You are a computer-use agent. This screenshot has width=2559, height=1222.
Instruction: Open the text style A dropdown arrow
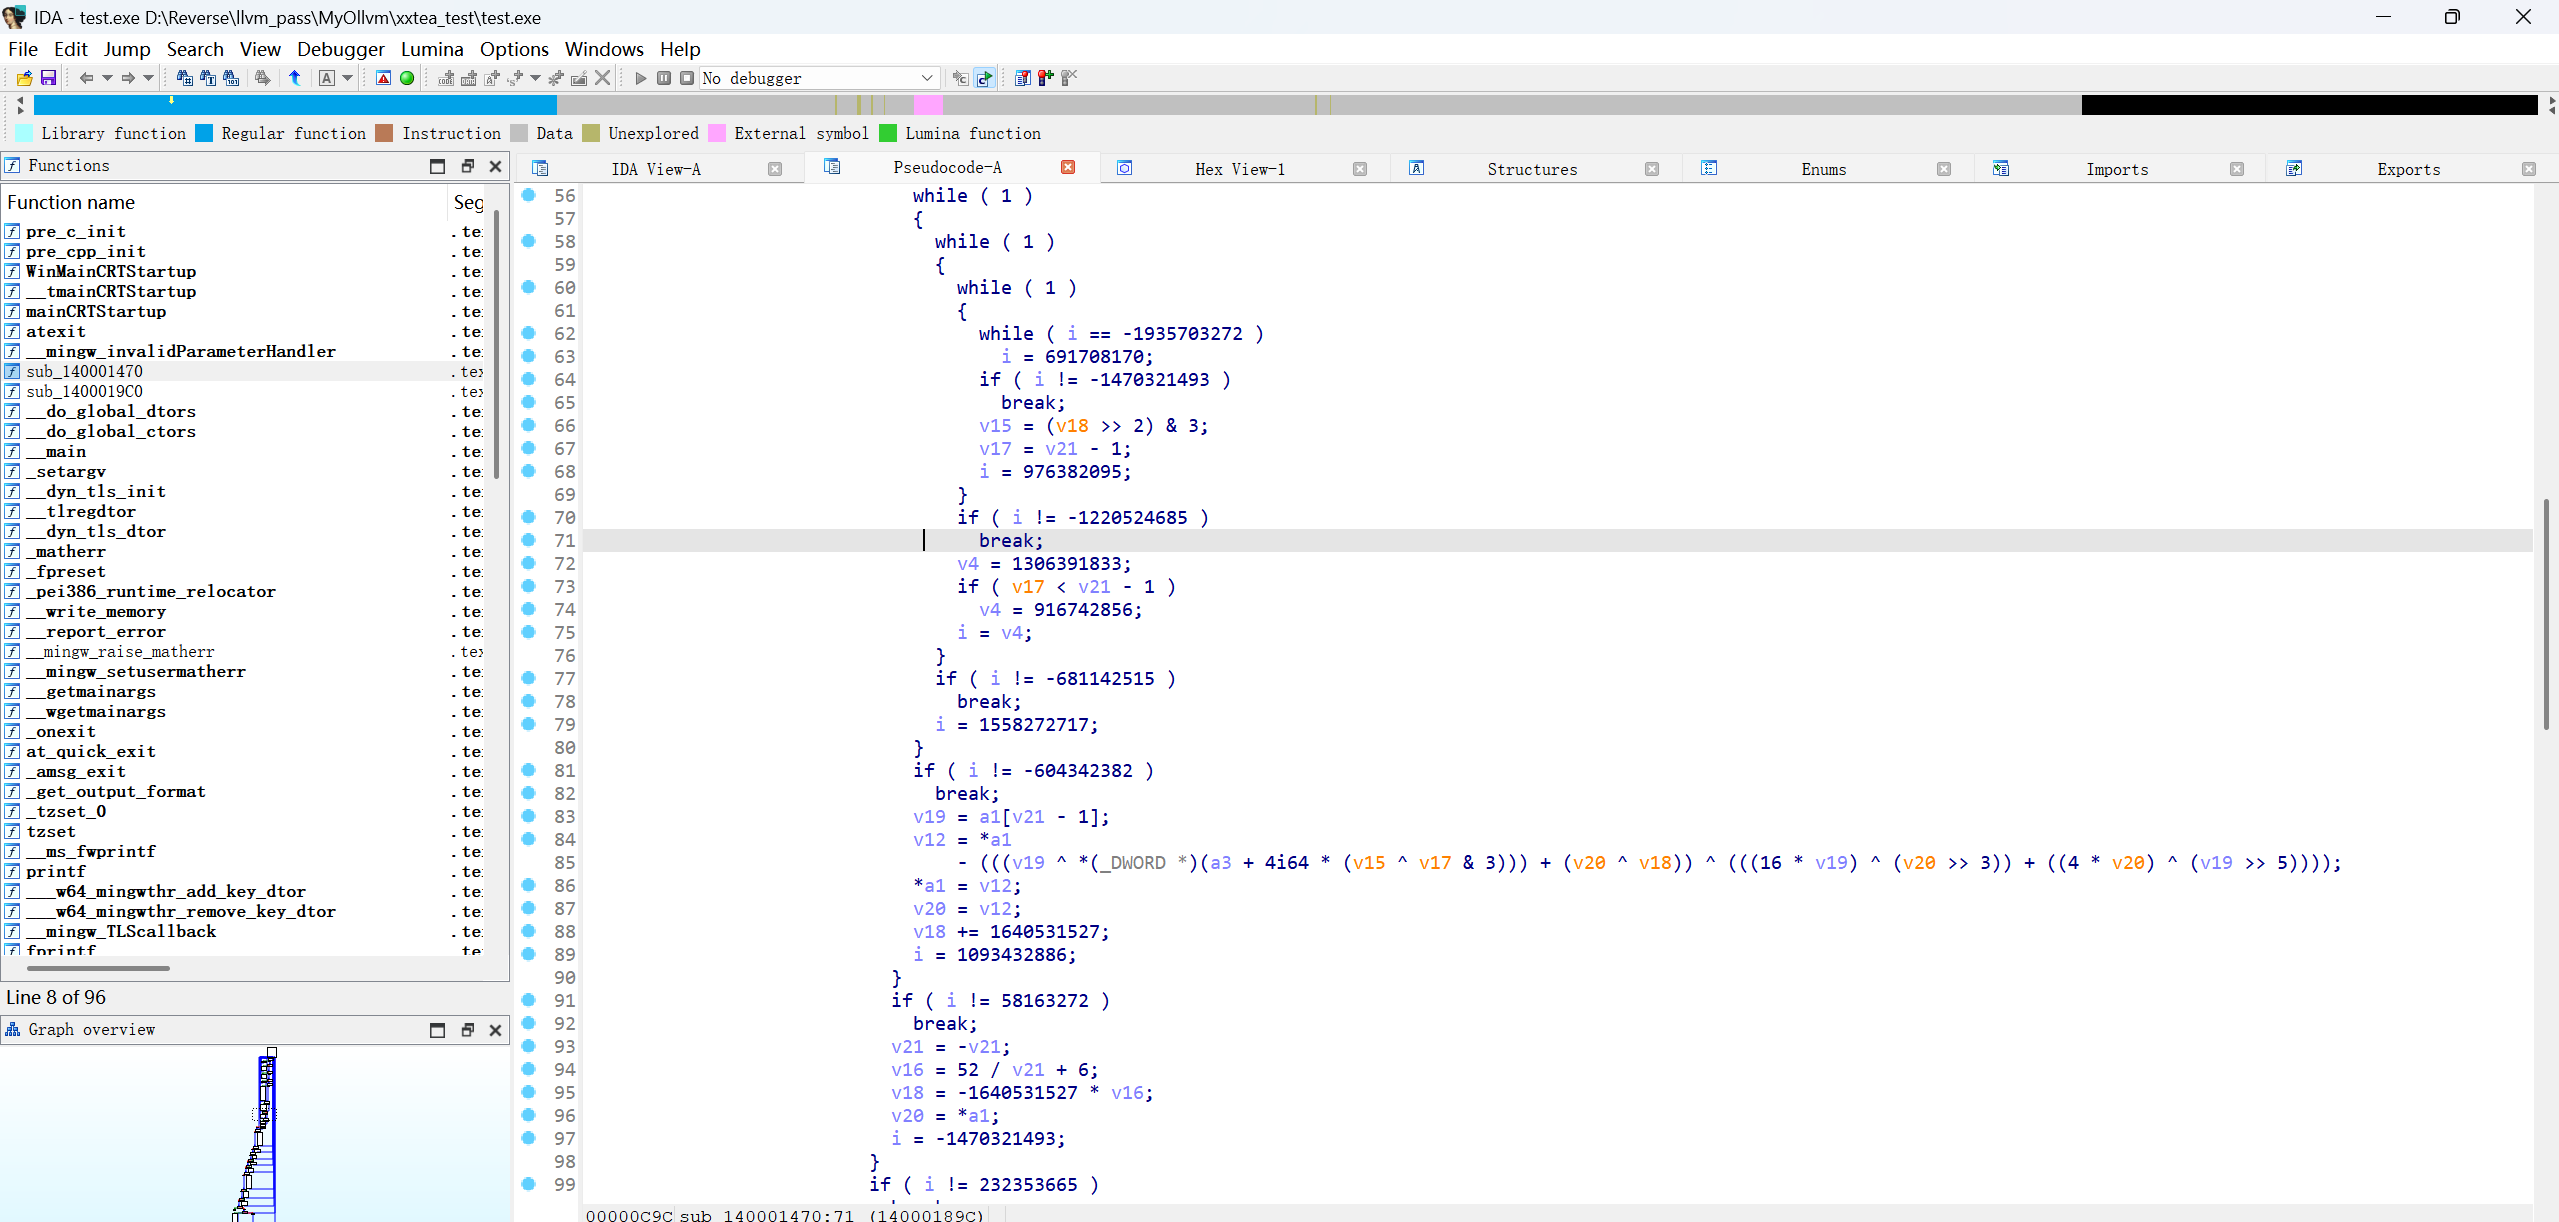pos(348,78)
